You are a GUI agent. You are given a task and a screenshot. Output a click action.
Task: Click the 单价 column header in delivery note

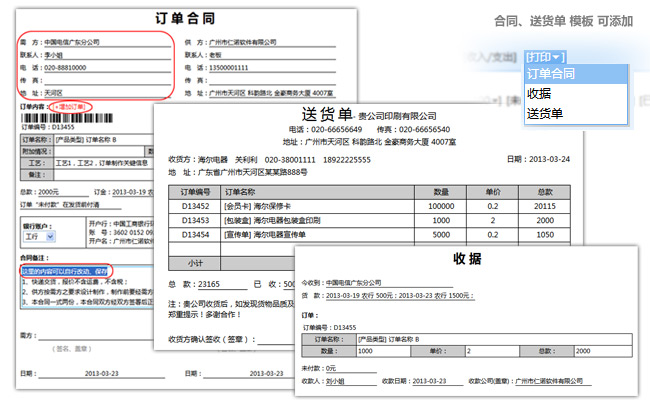click(493, 192)
